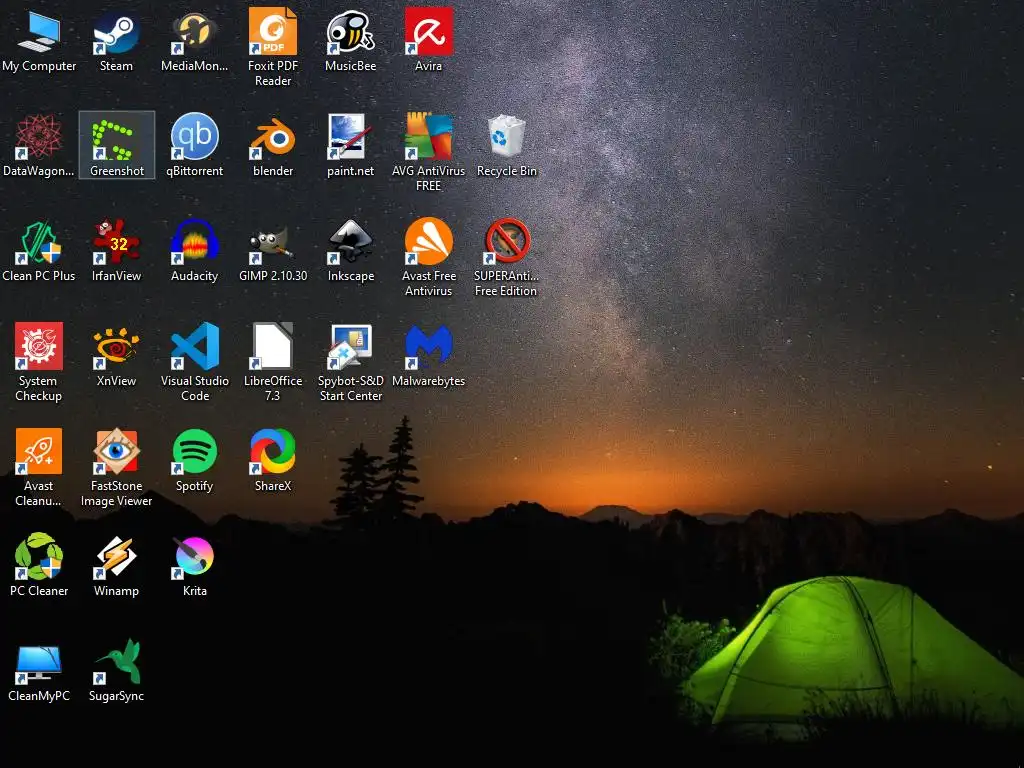Select the Steam shortcut icon
Viewport: 1024px width, 768px height.
(x=116, y=31)
